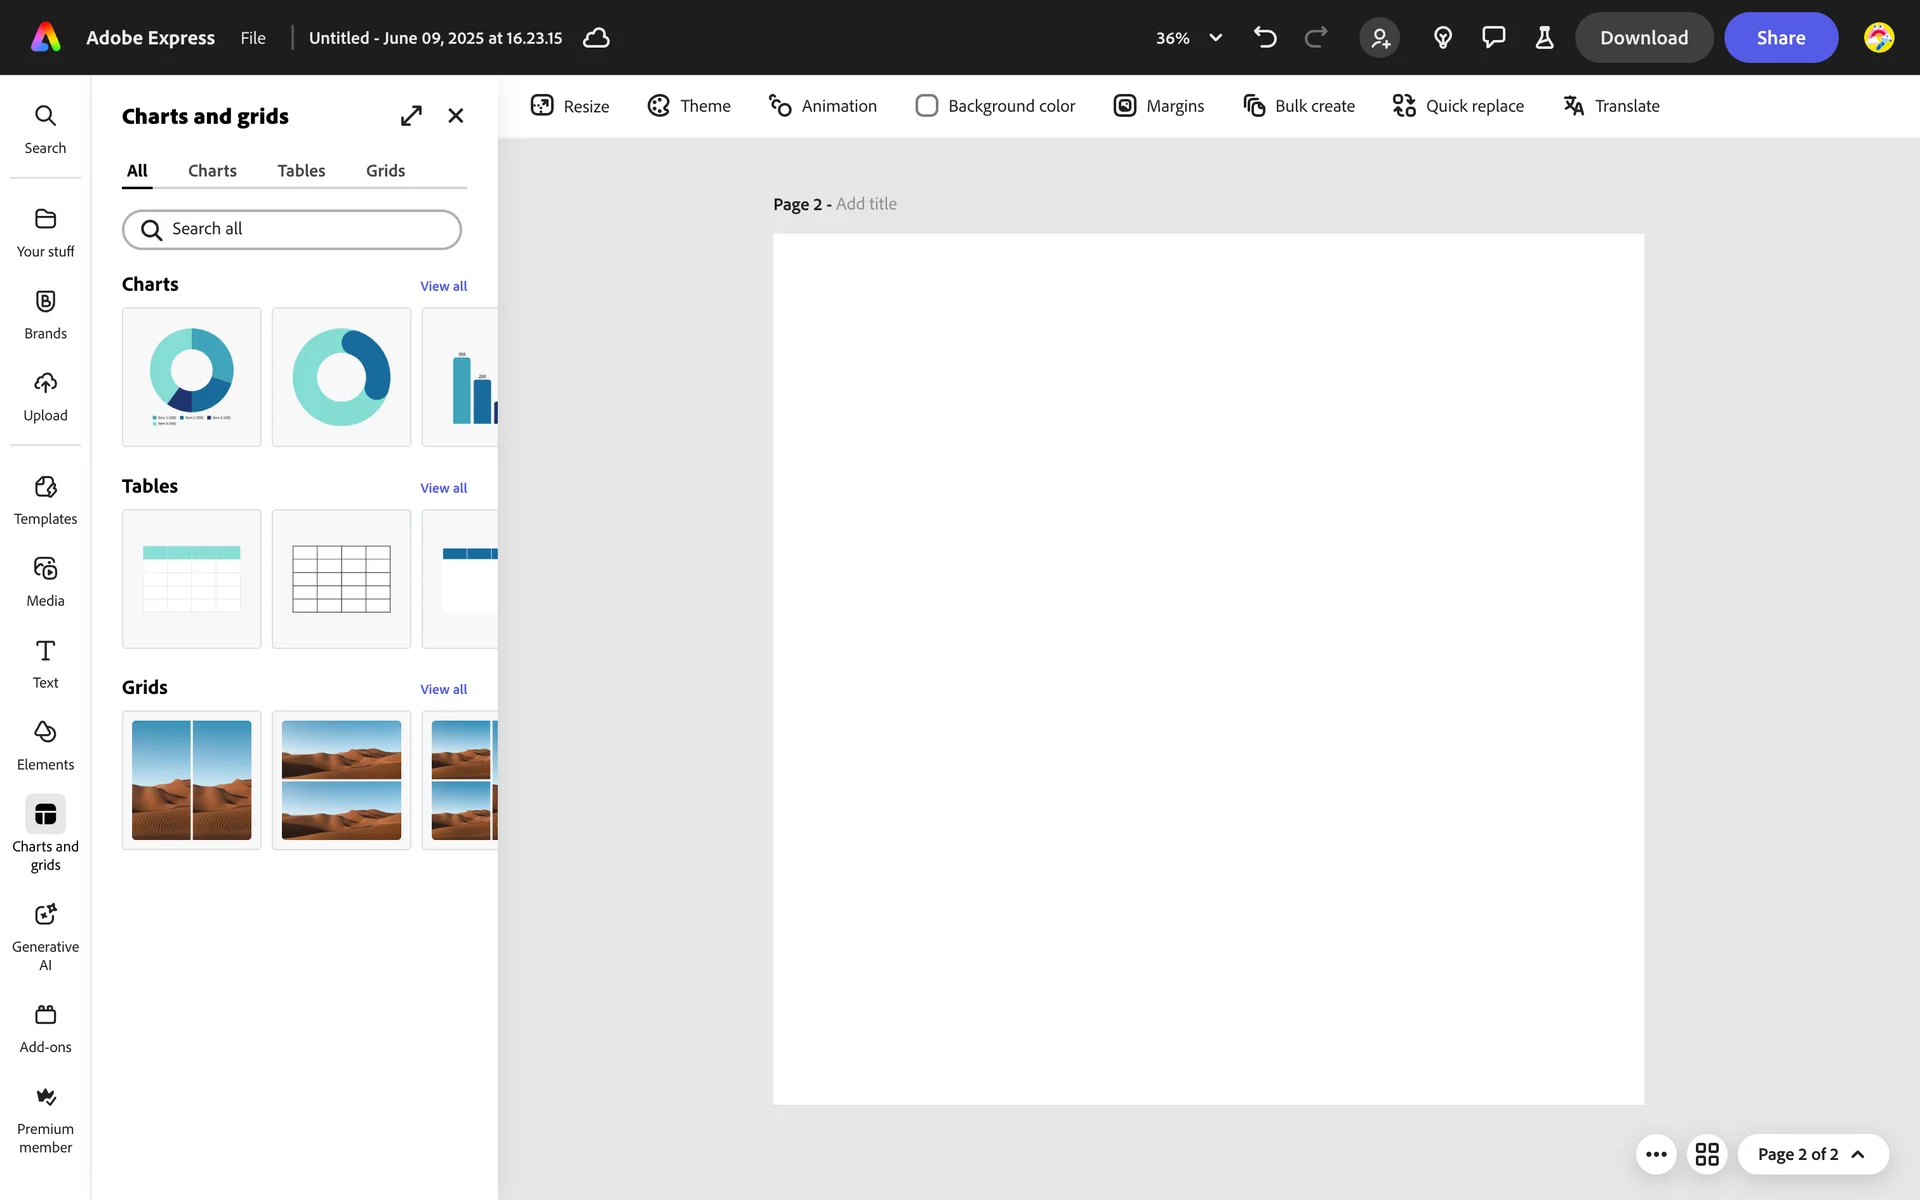Open the 36% zoom level dropdown
Screen dimensions: 1920x1200
(1189, 38)
